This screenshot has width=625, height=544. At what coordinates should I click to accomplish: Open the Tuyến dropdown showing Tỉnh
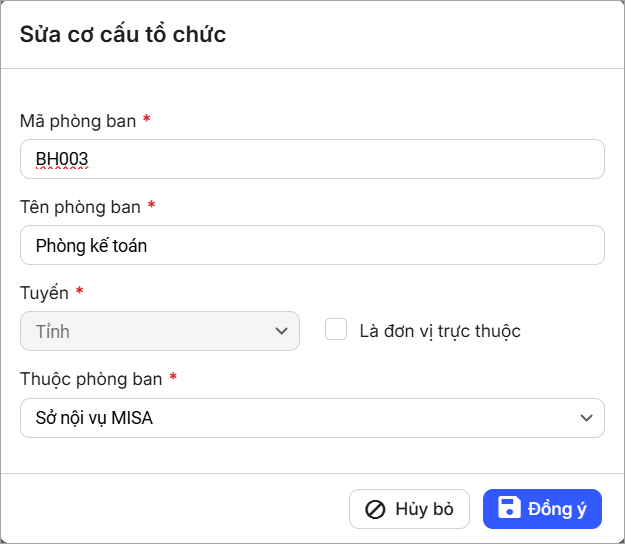coord(150,331)
